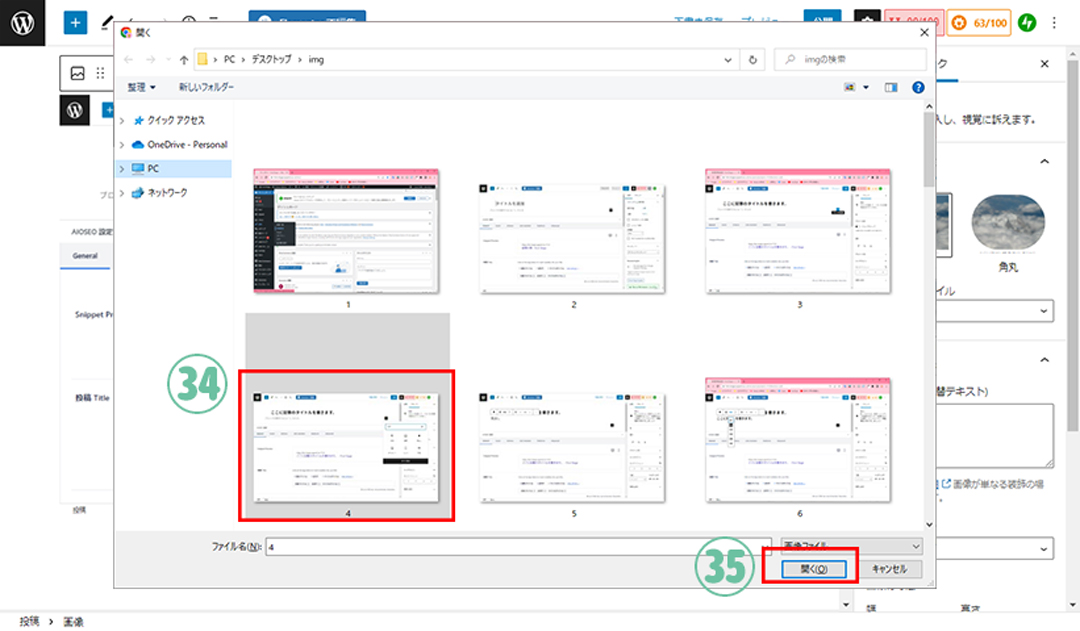Viewport: 1080px width, 631px height.
Task: Expand the クイック アクセス tree node
Action: tap(123, 120)
